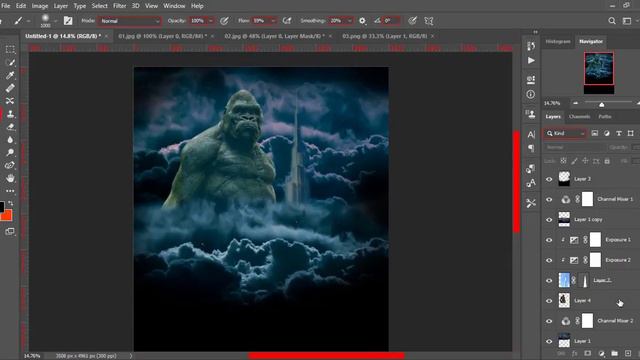640x360 pixels.
Task: Hide the Channel Mixer 2 layer
Action: (x=549, y=321)
